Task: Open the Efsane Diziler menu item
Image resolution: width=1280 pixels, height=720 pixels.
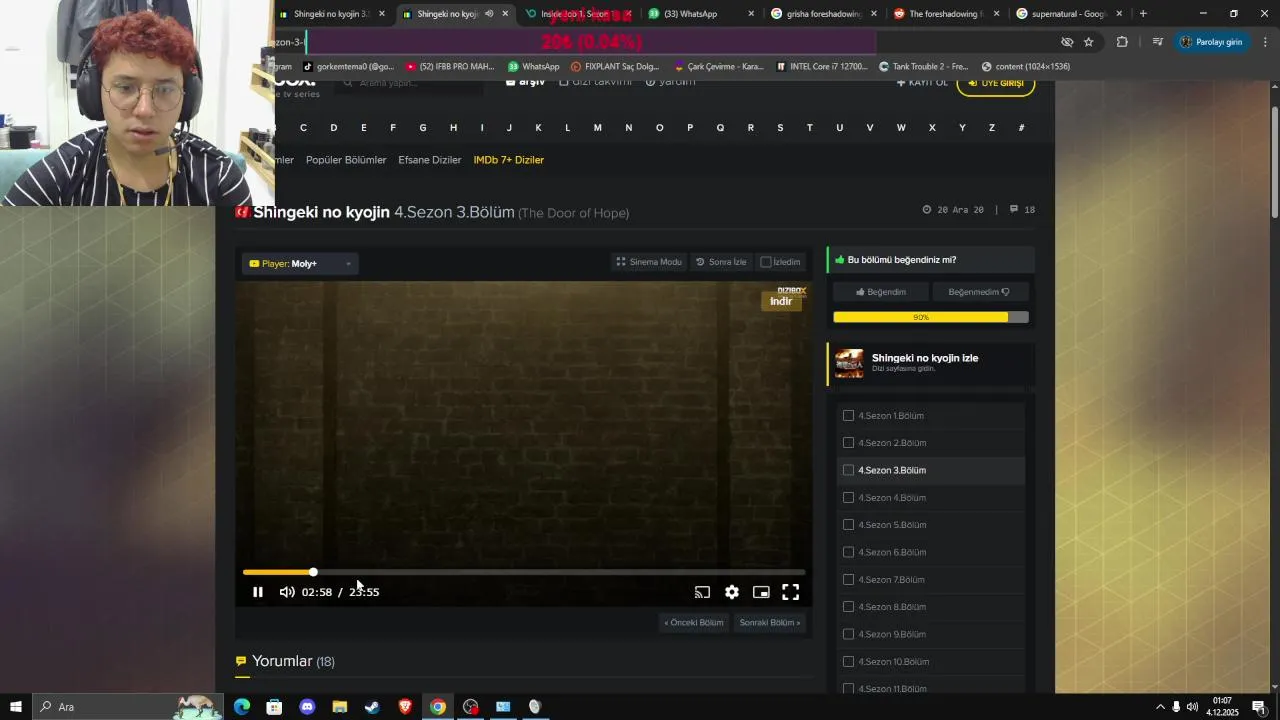Action: coord(430,160)
